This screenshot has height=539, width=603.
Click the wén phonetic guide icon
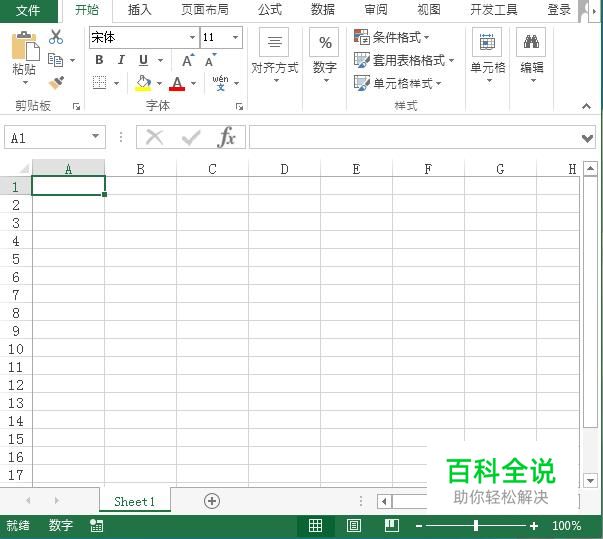pos(220,83)
